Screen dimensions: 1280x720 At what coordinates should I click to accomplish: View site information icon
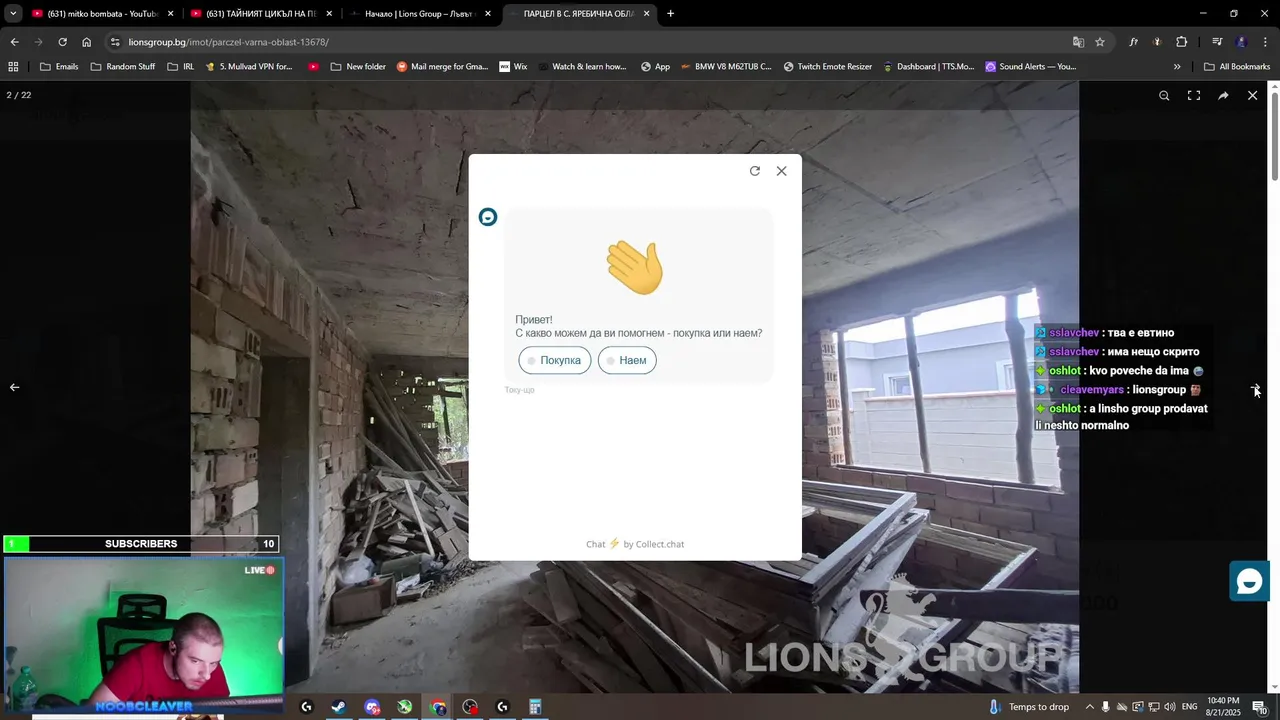point(115,42)
